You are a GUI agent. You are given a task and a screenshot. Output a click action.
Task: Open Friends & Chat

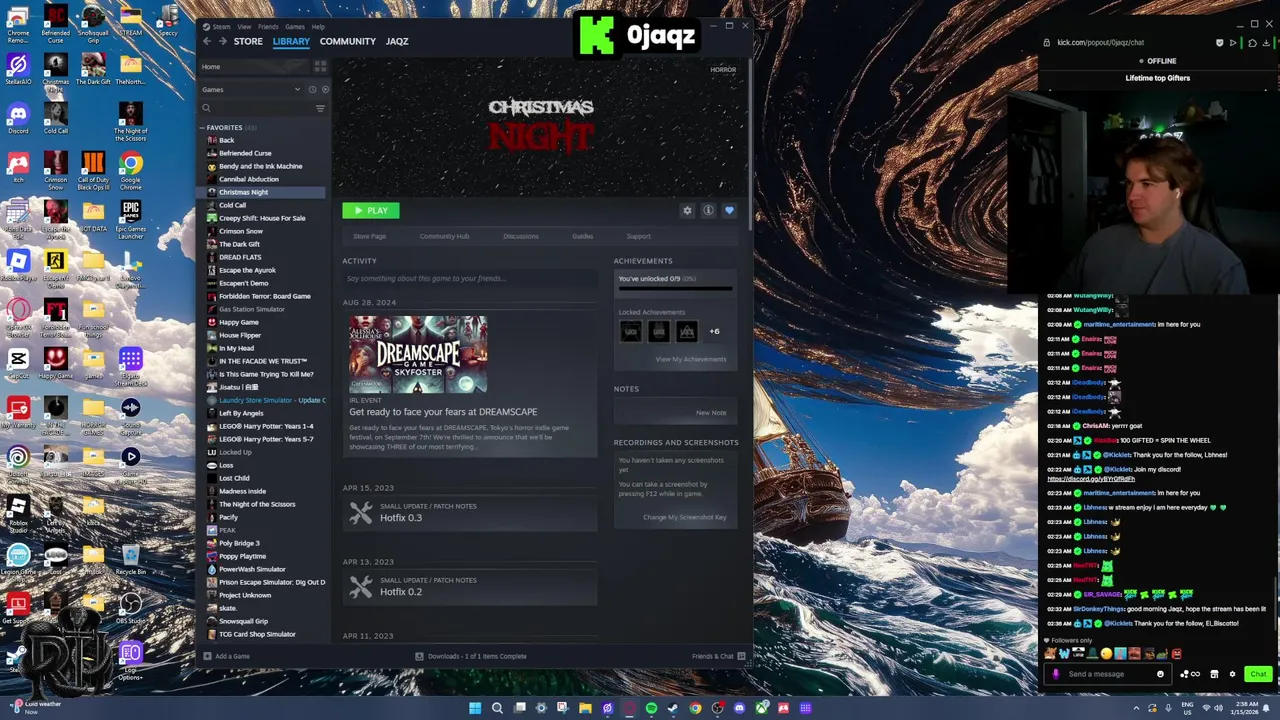(718, 656)
